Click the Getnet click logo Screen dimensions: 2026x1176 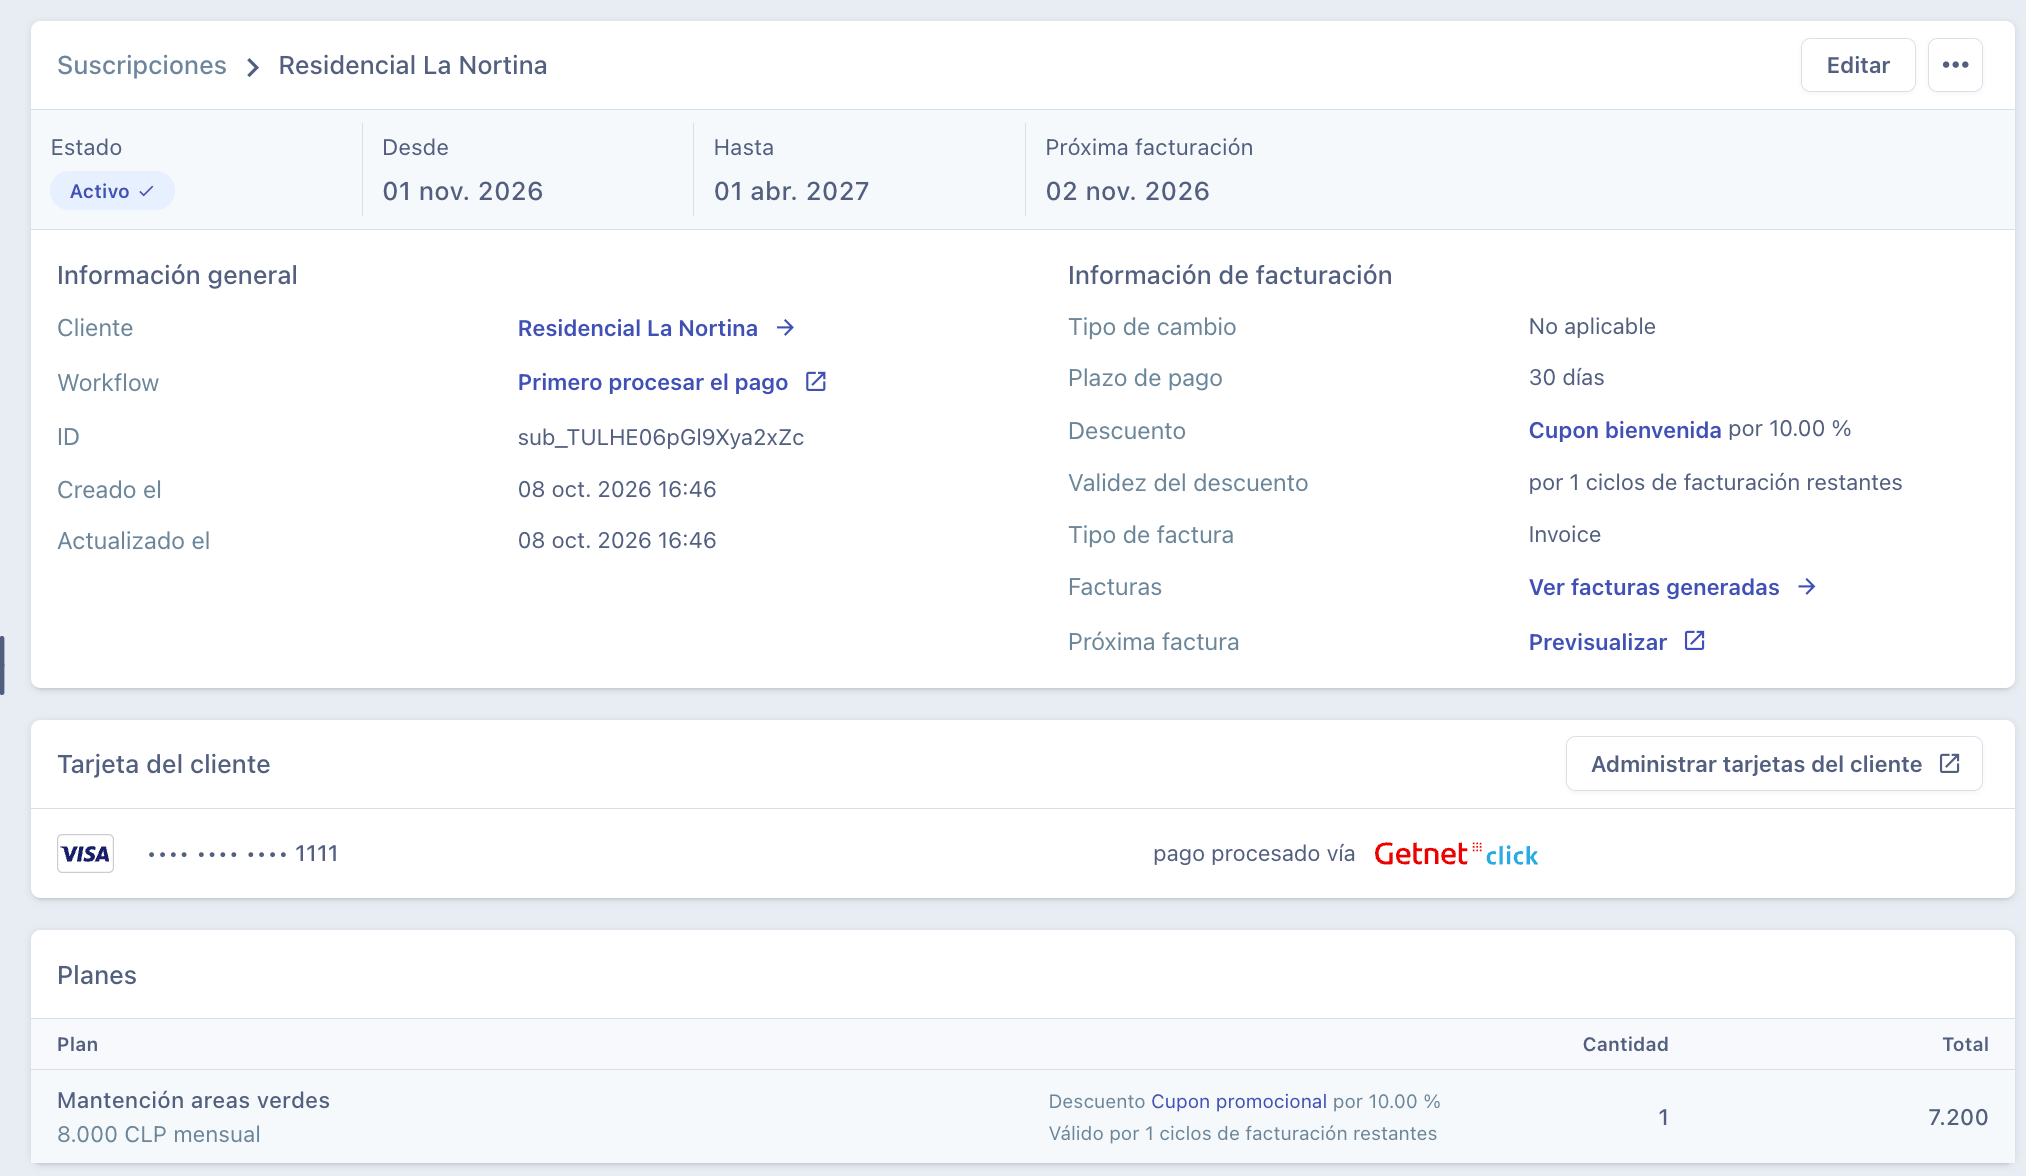click(1456, 854)
